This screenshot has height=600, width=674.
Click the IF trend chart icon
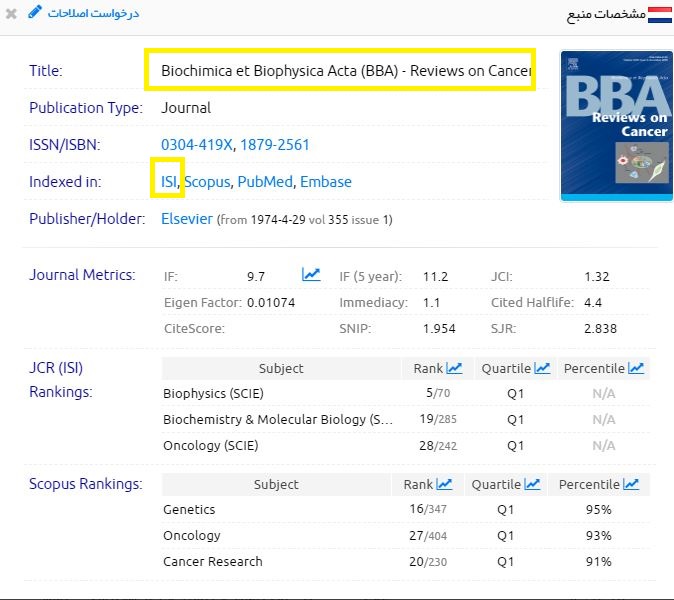(311, 275)
